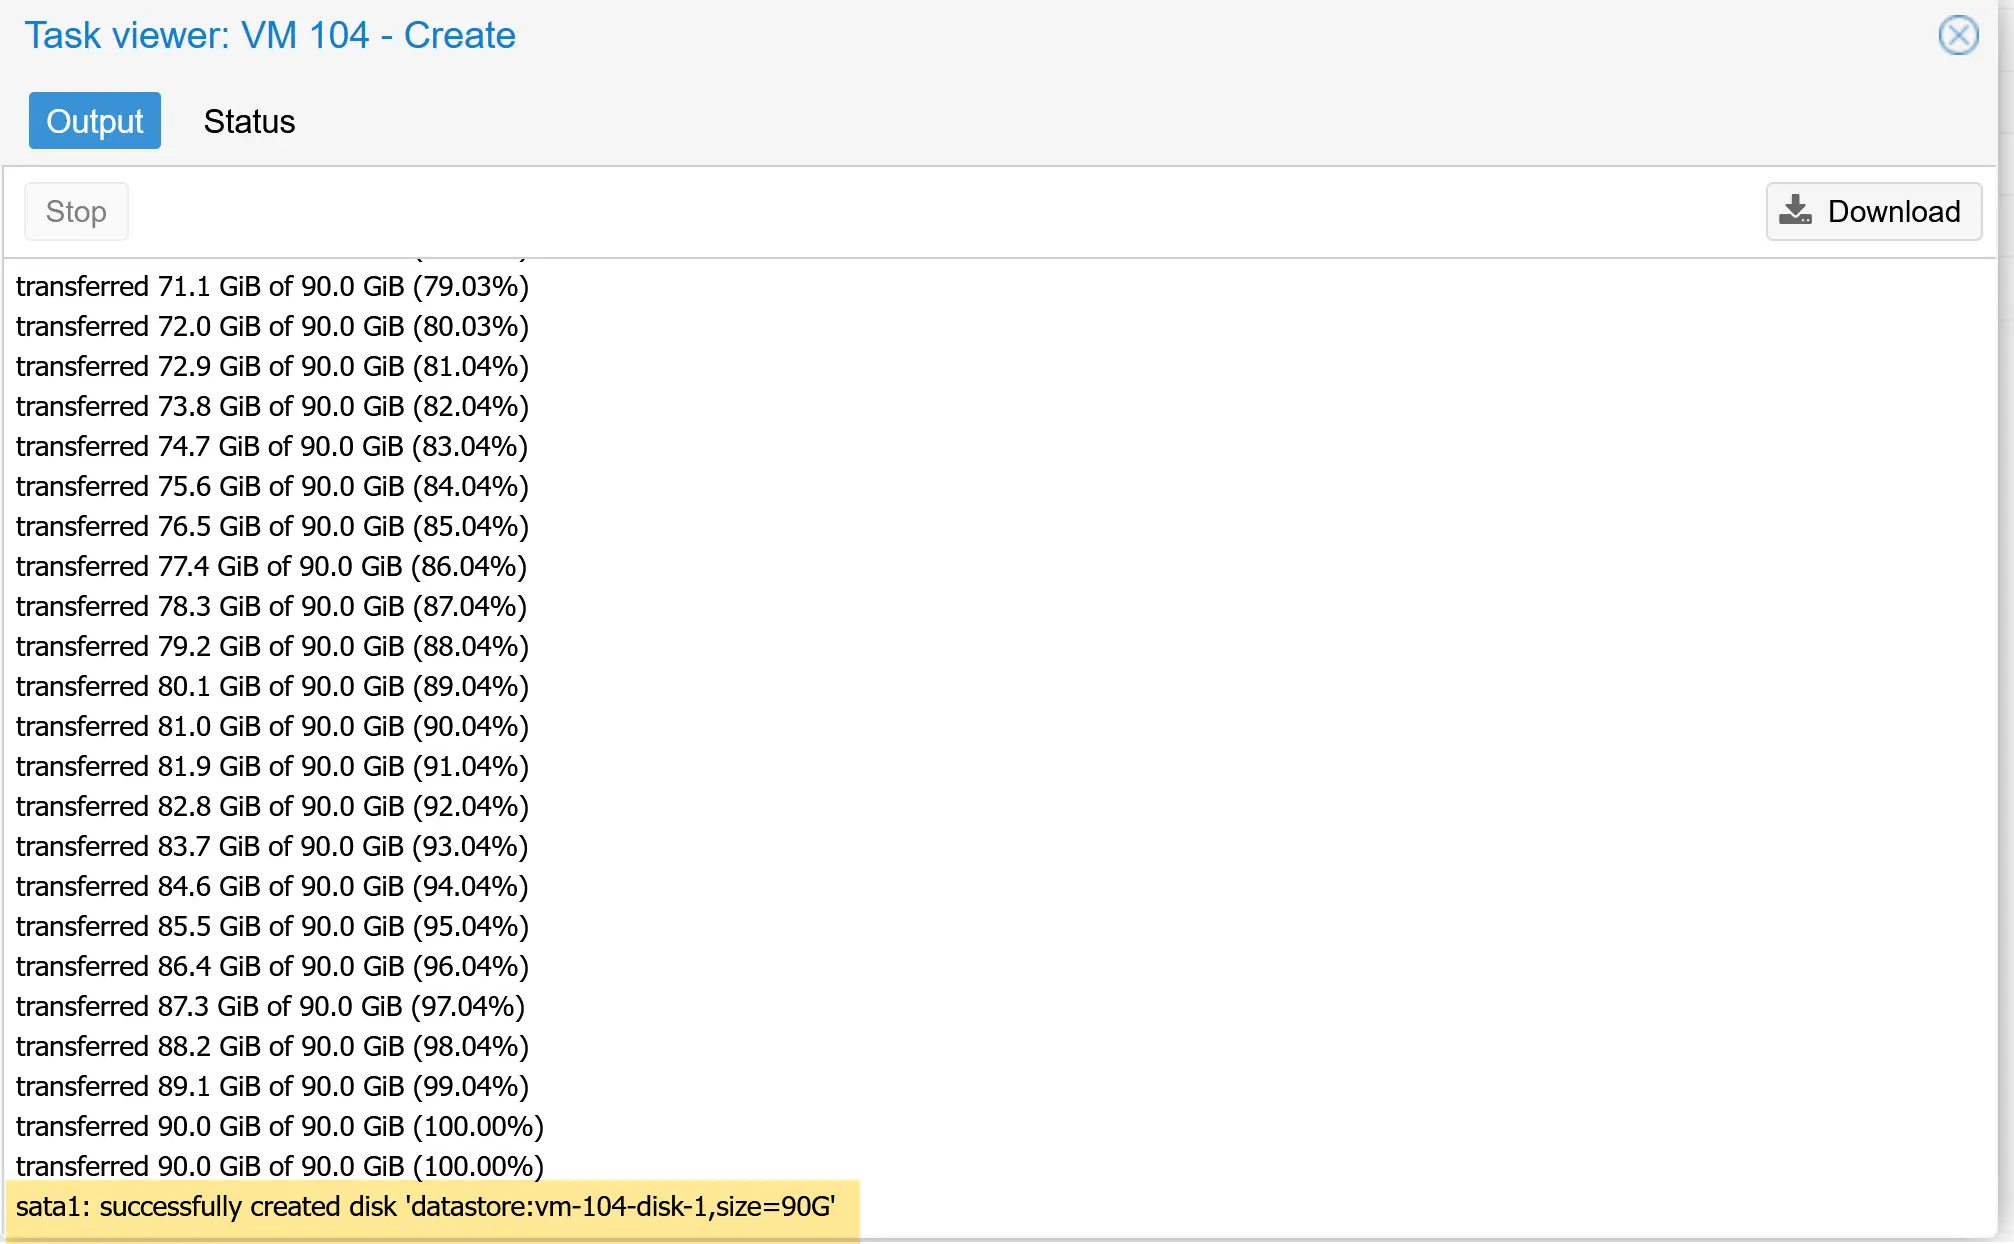Select the highlighted sata1 success message

432,1207
